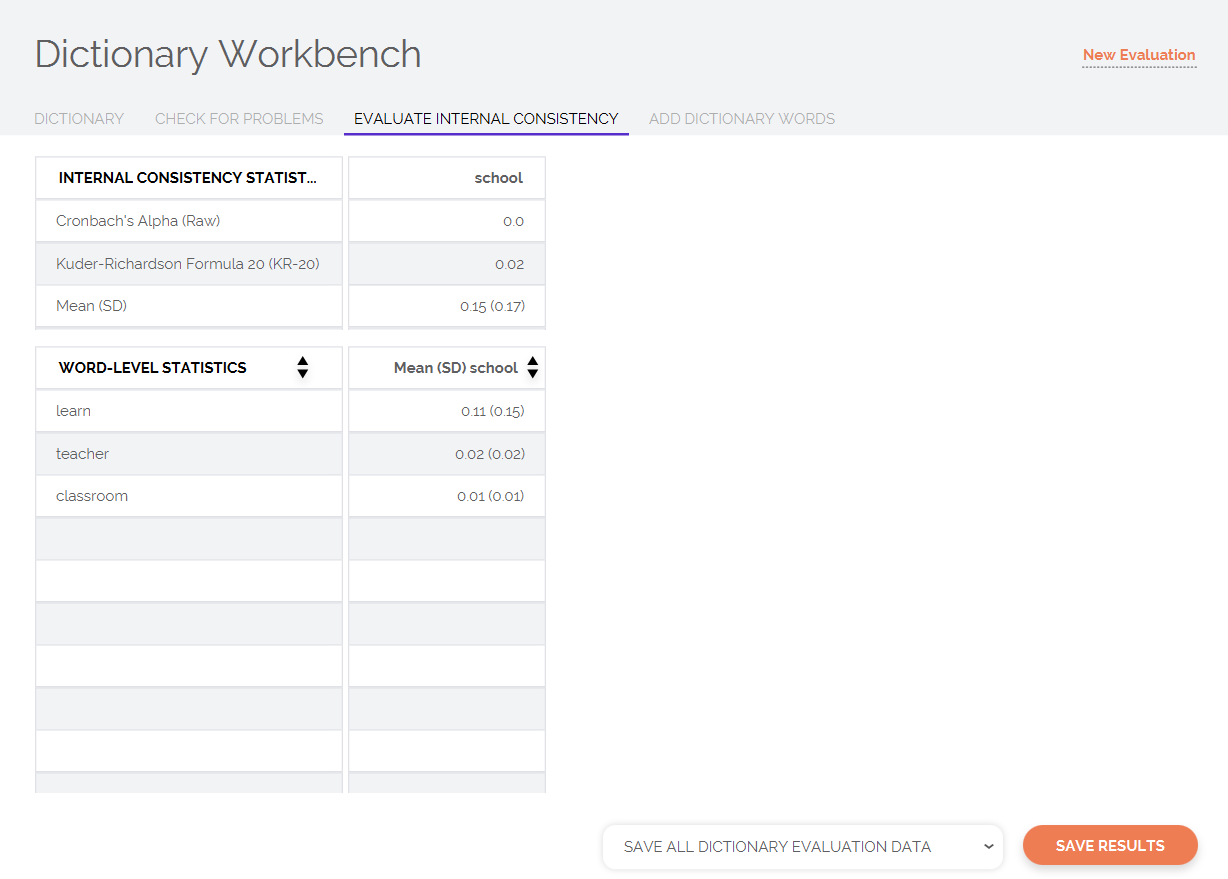Select Kuder-Richardson Formula 20 row label
This screenshot has width=1228, height=879.
click(188, 264)
